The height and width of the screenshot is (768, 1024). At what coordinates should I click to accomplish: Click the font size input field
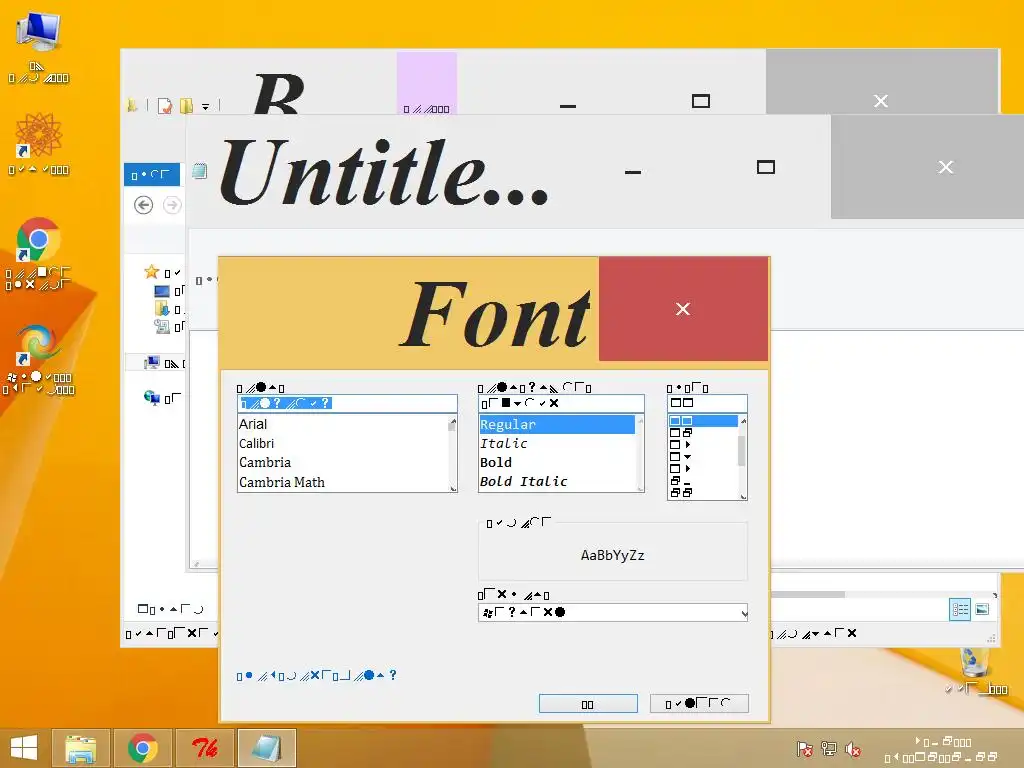(707, 404)
